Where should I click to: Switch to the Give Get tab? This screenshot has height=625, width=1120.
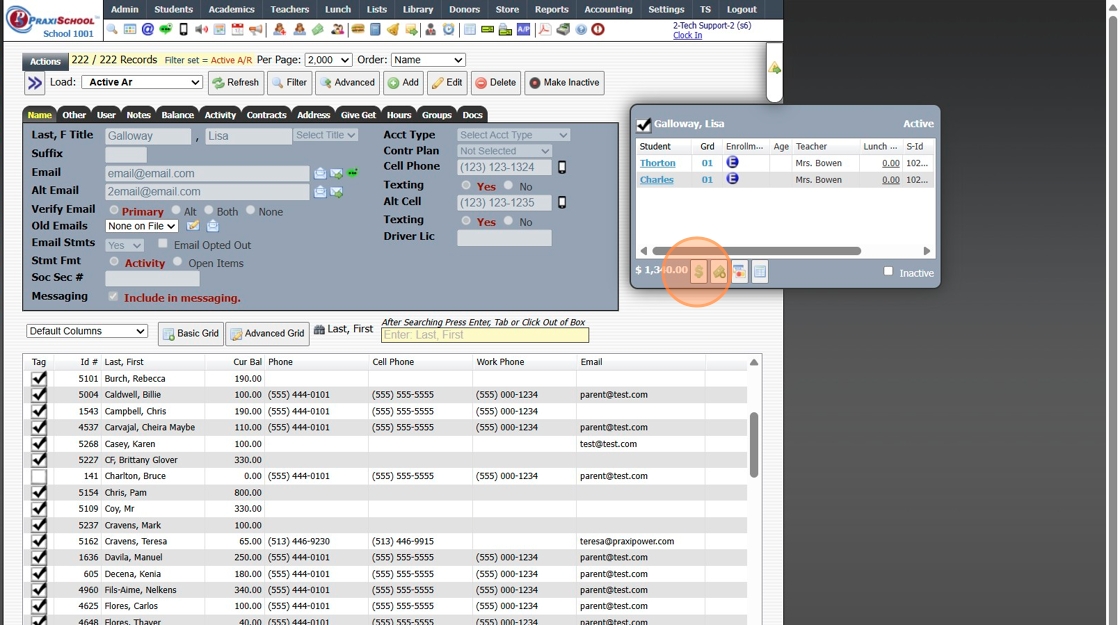[358, 115]
